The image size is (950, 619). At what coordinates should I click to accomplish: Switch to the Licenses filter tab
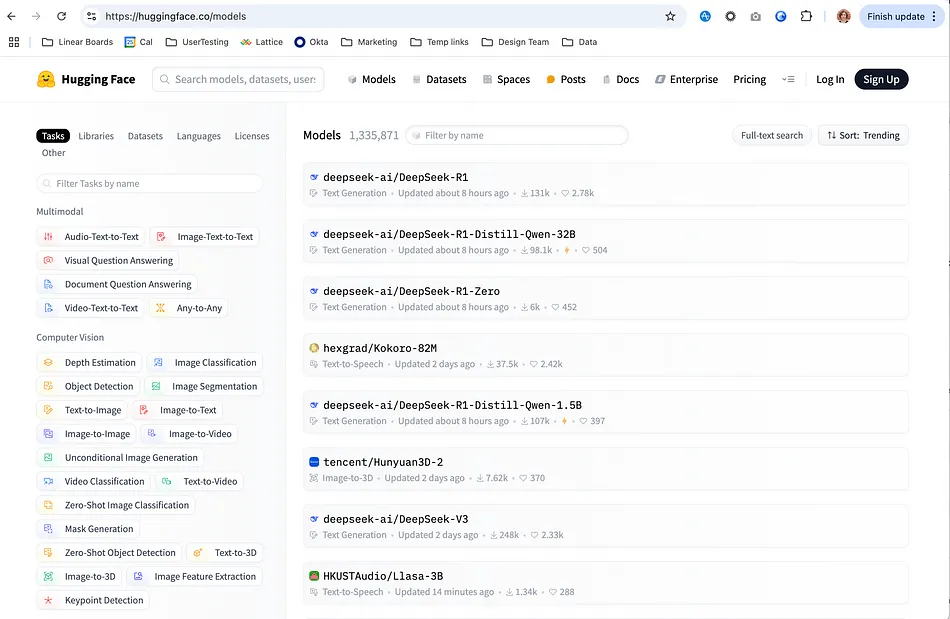252,136
